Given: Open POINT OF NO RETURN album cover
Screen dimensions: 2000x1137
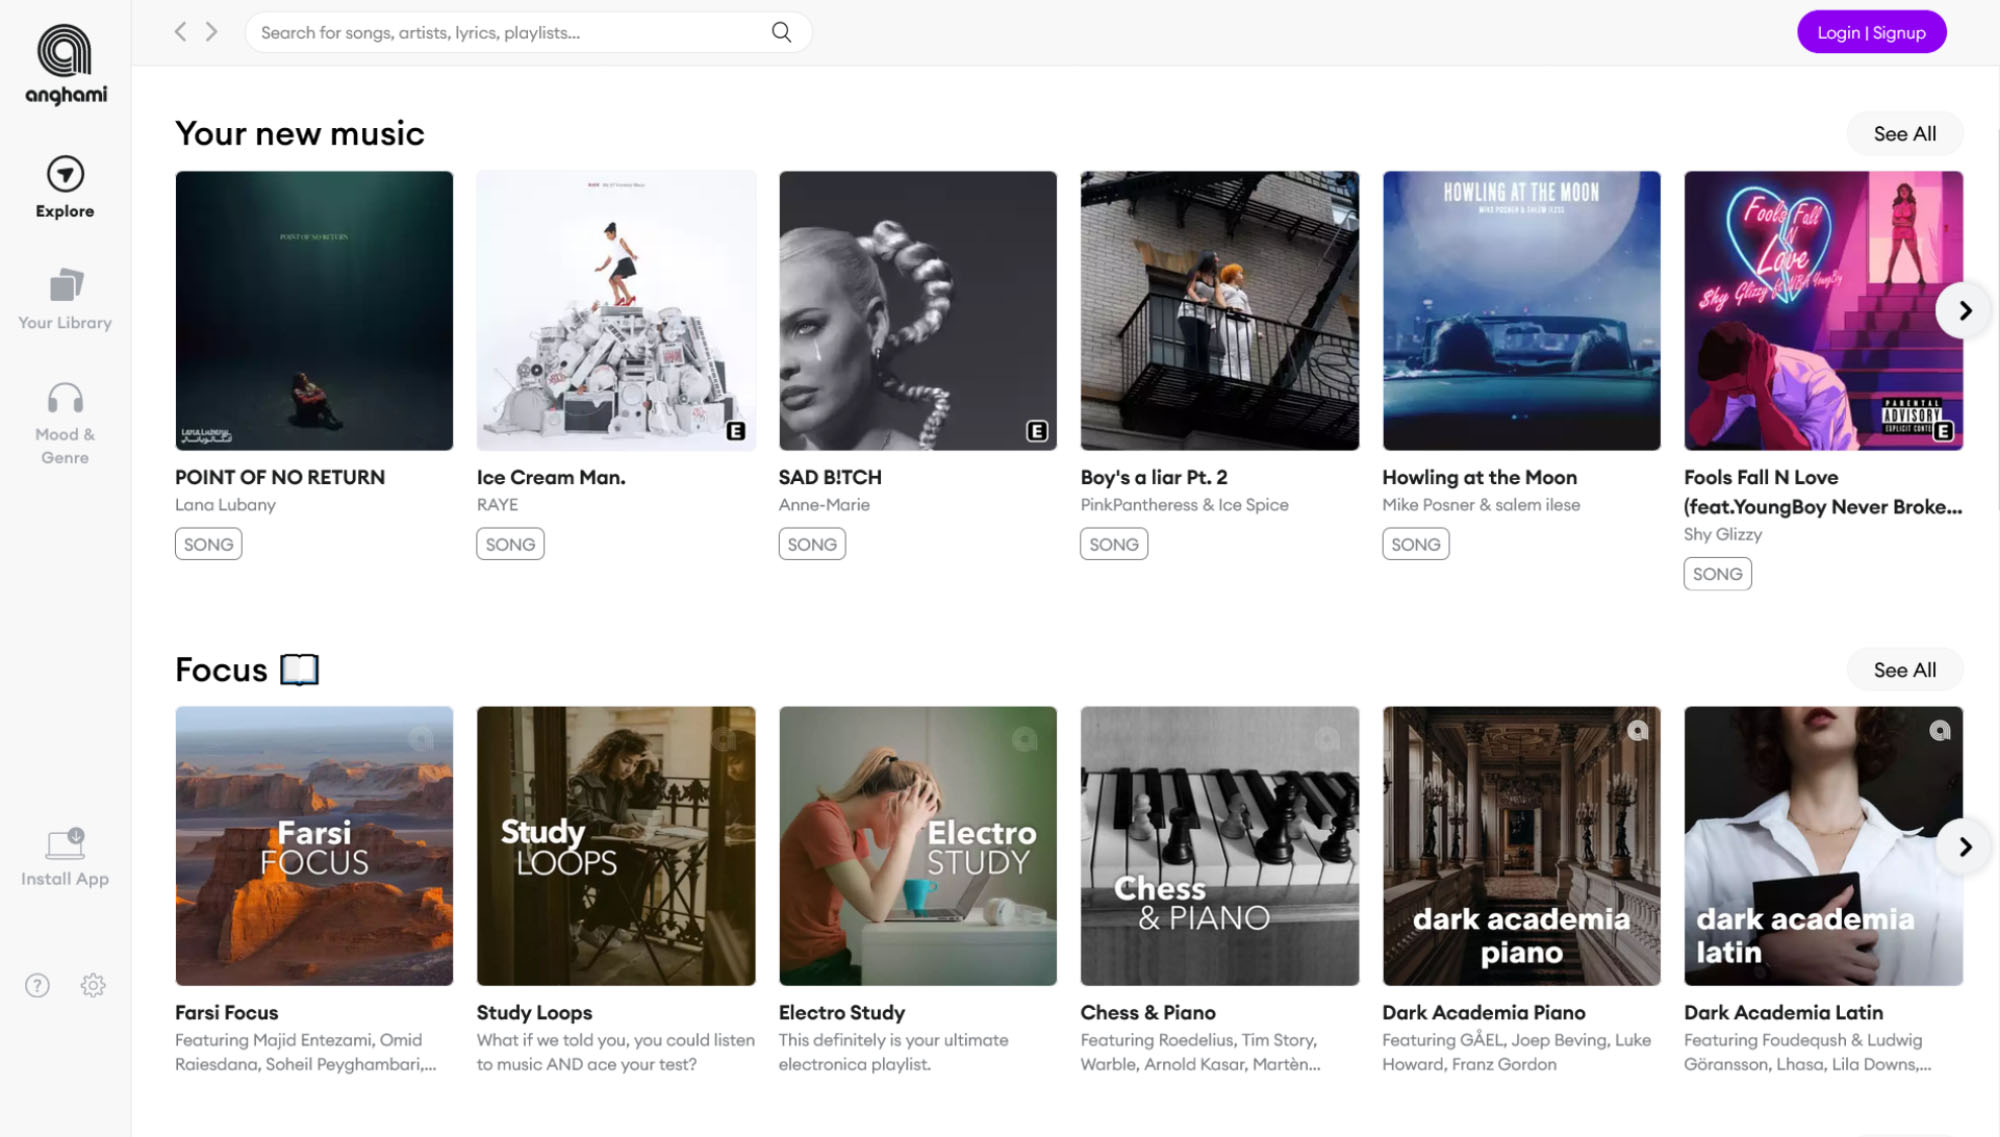Looking at the screenshot, I should point(314,310).
